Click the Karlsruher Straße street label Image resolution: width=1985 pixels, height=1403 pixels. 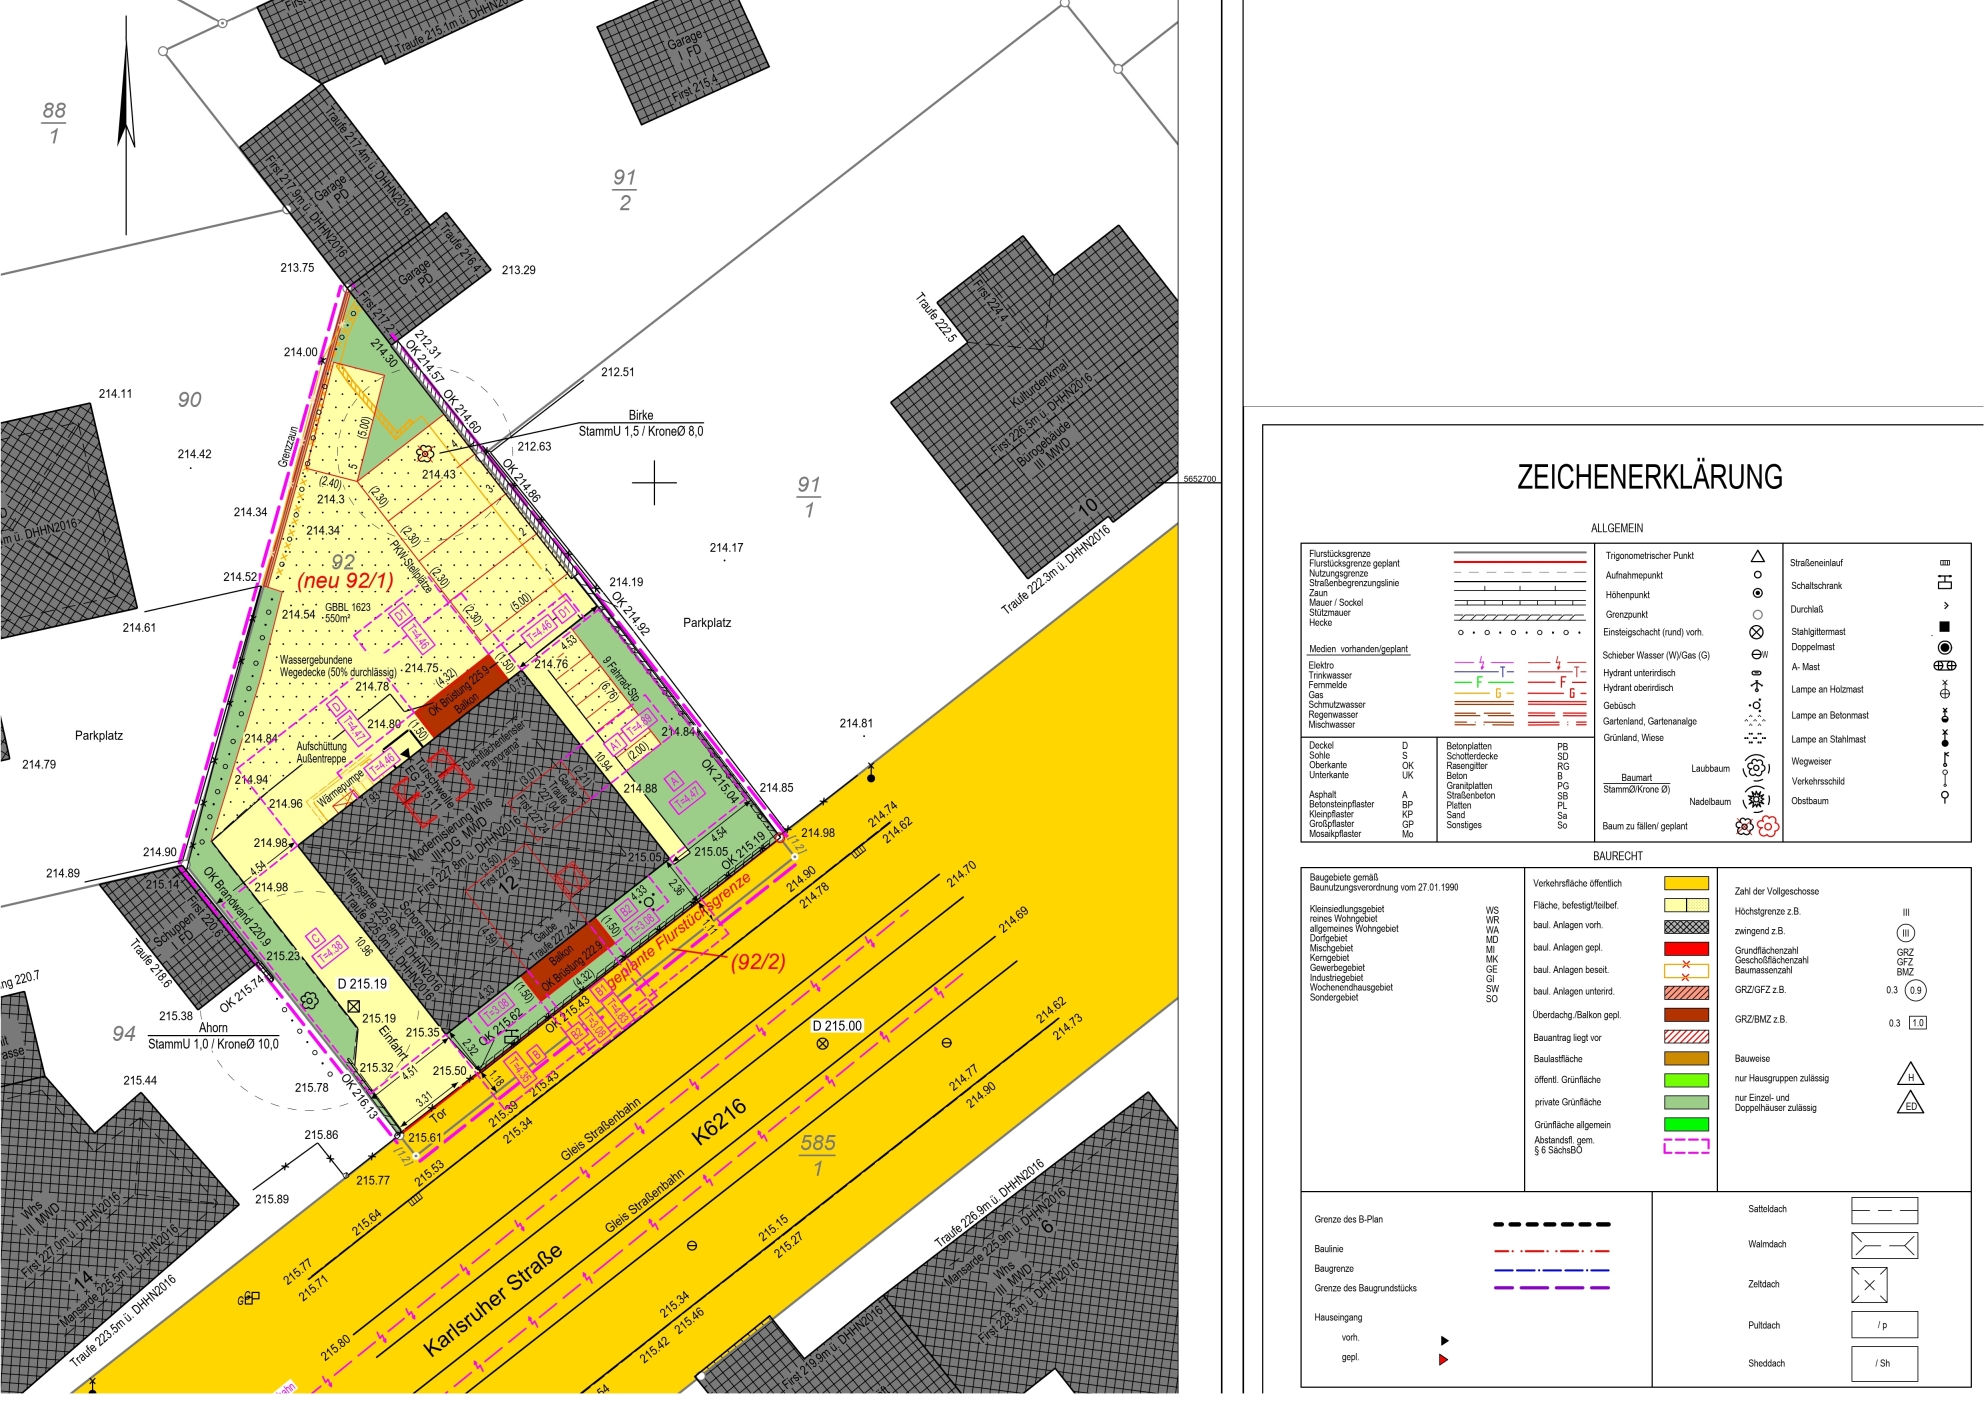[x=492, y=1300]
